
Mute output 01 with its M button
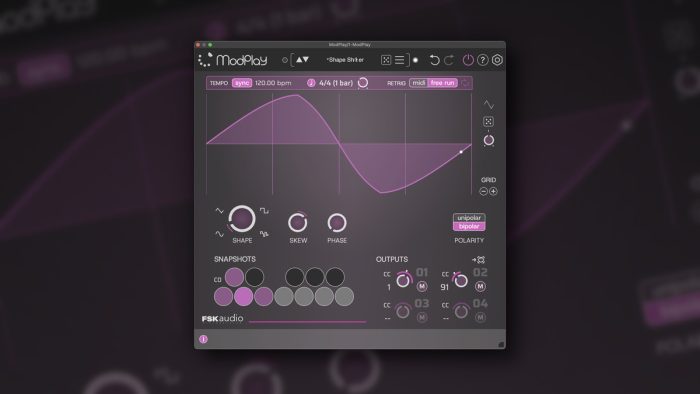pyautogui.click(x=422, y=286)
